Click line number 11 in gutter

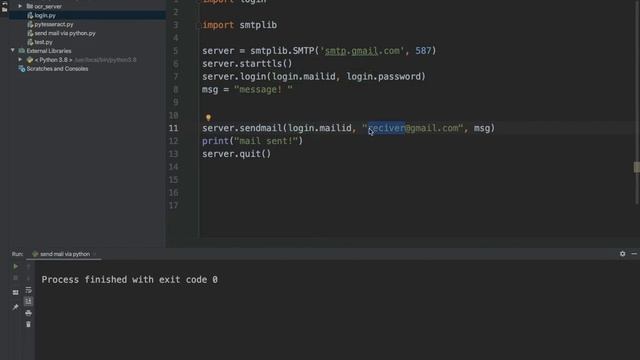pos(173,128)
